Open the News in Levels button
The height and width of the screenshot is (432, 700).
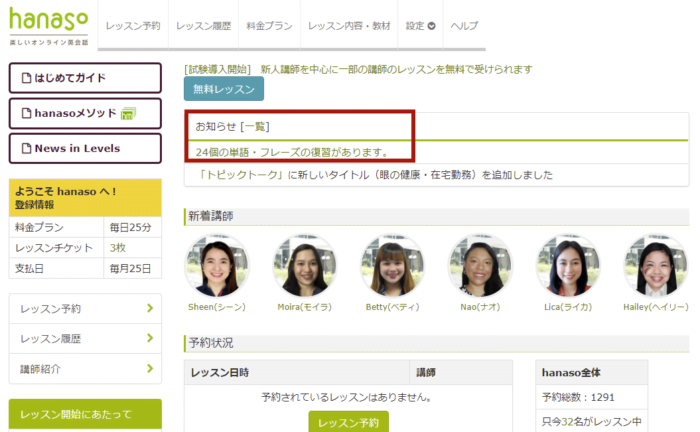[85, 148]
